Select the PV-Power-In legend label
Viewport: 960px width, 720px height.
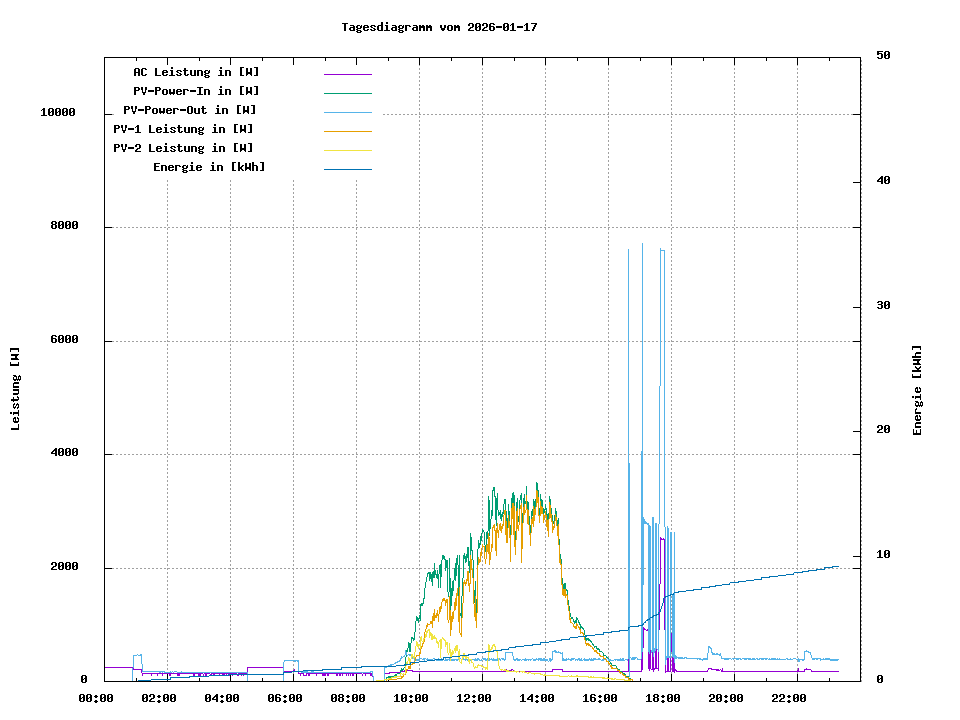coord(196,91)
